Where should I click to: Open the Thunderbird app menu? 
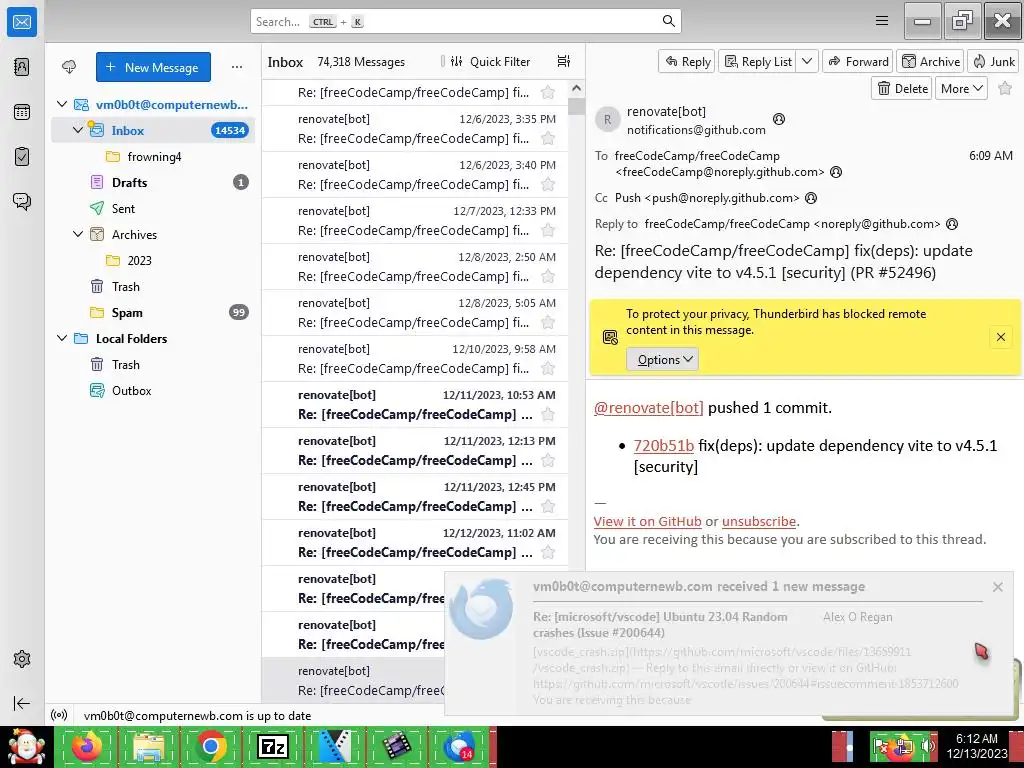(882, 21)
